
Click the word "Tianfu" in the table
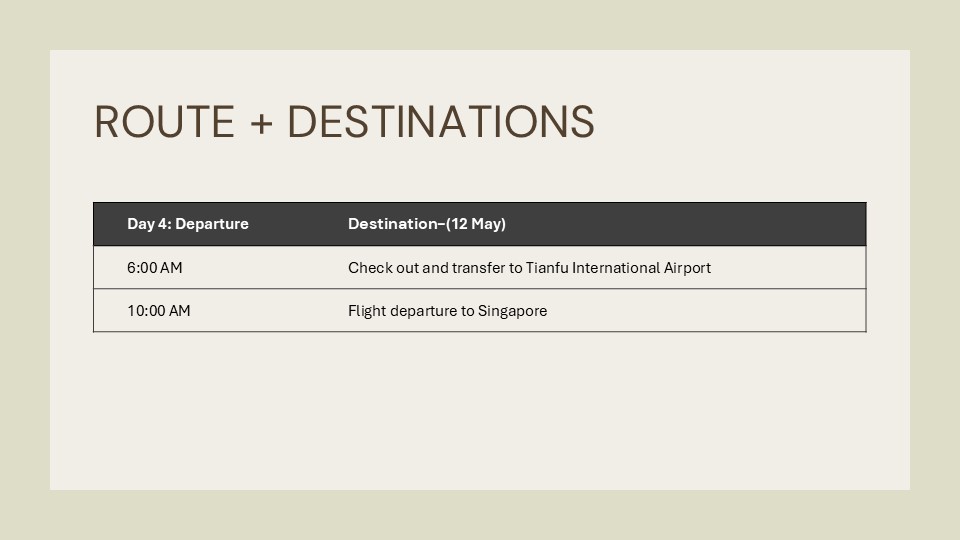[x=546, y=268]
